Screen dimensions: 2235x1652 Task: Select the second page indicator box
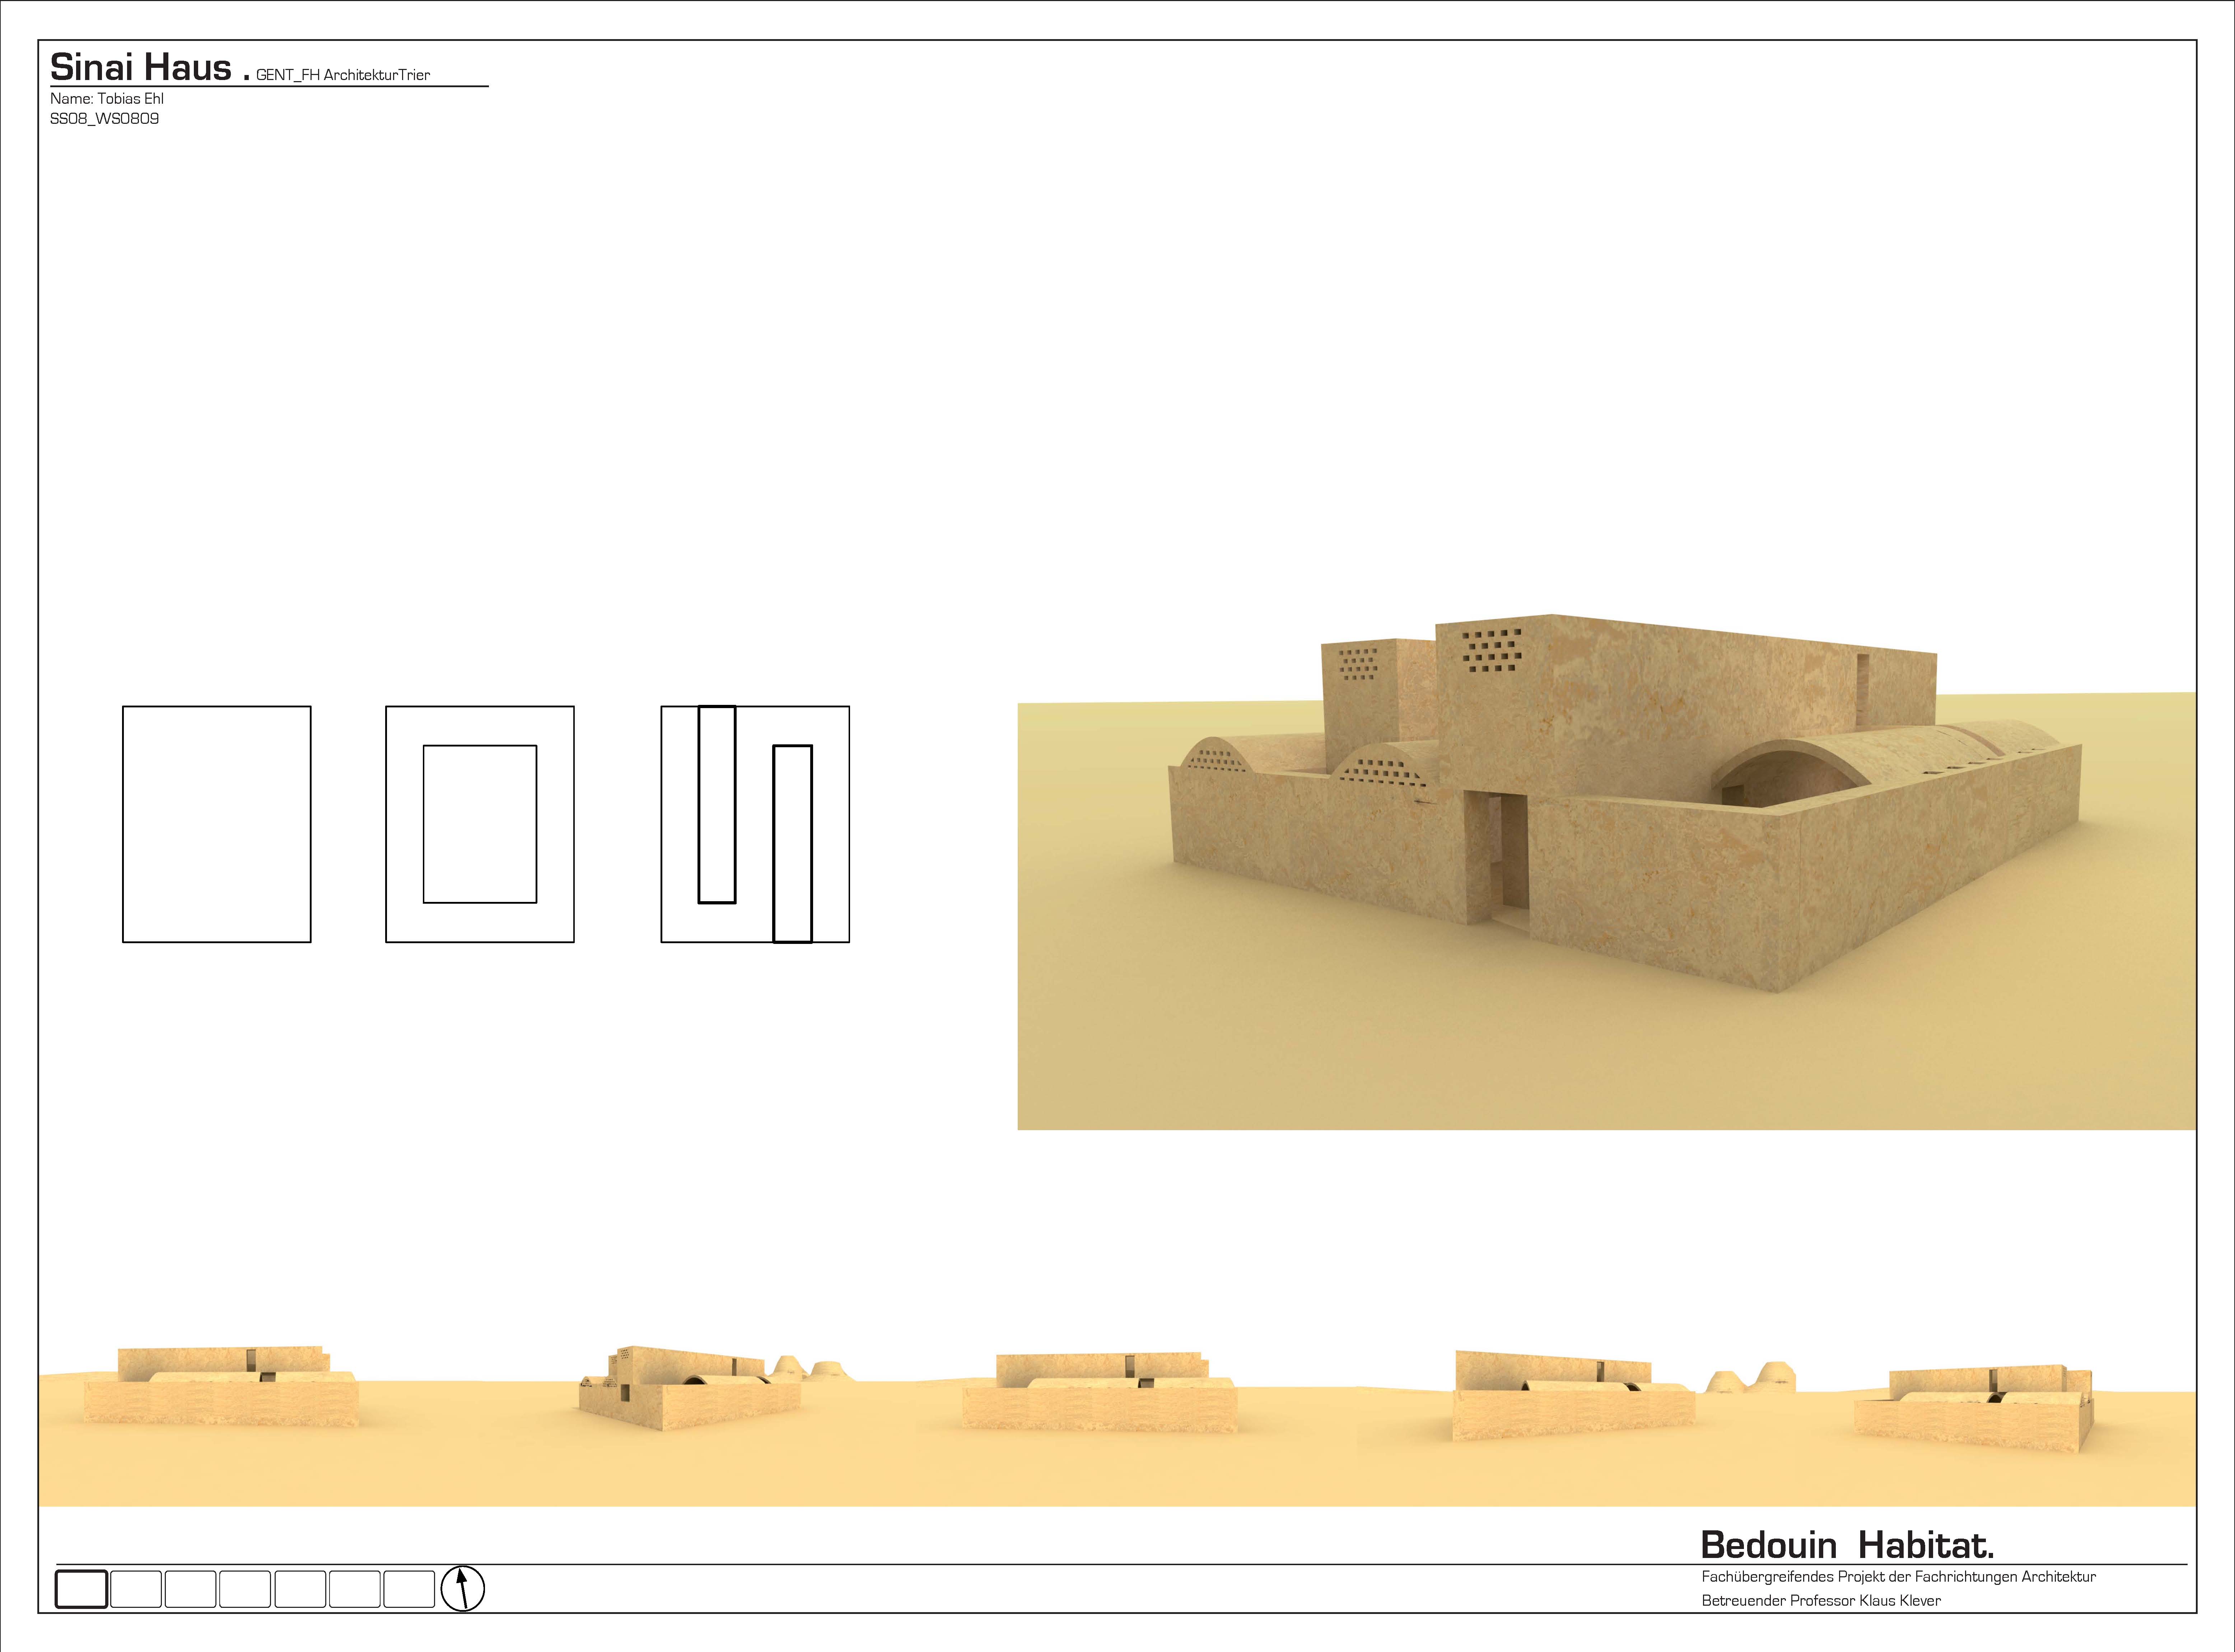click(x=136, y=1589)
